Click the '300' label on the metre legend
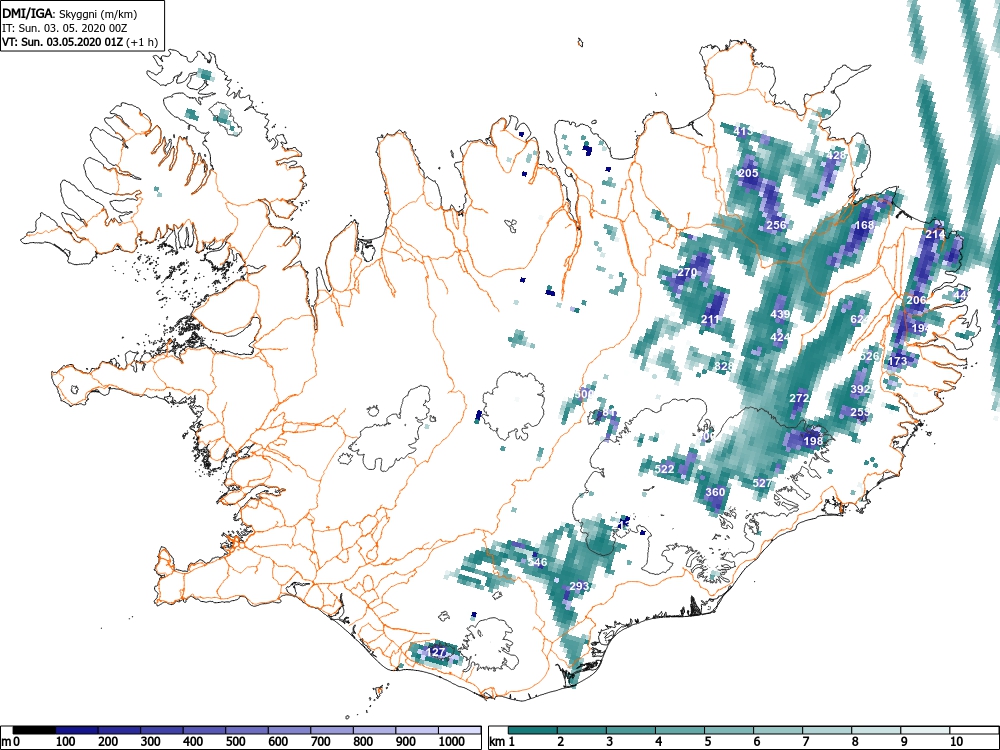 coord(151,742)
